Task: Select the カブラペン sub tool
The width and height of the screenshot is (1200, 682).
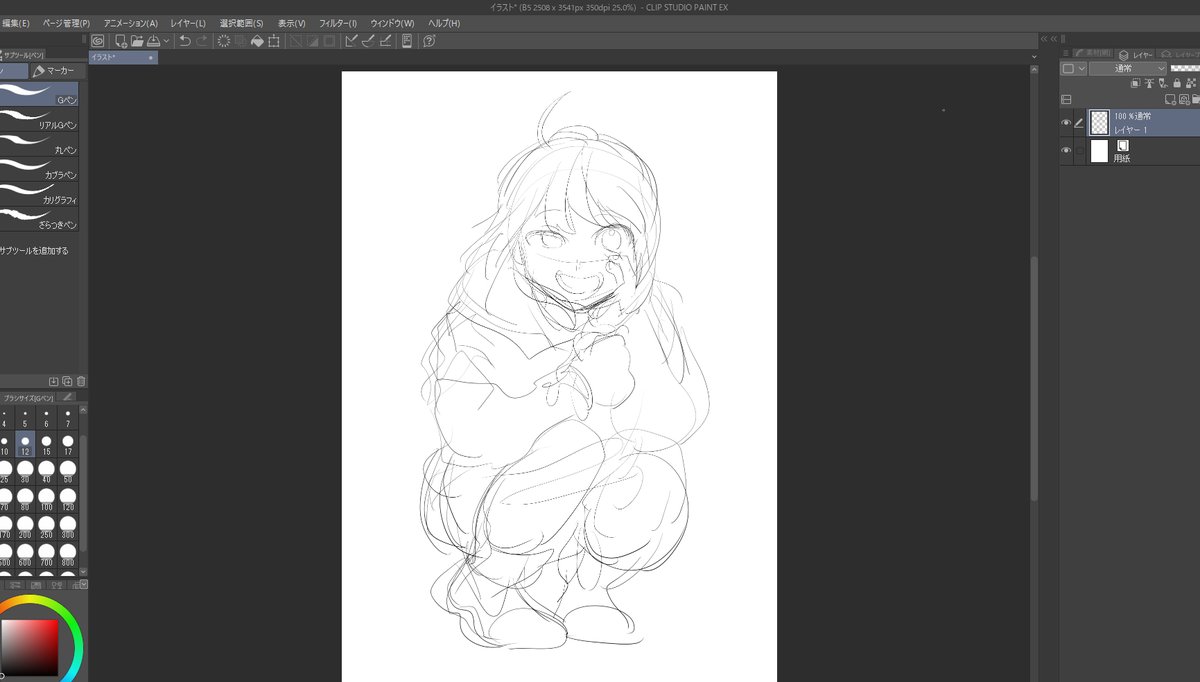Action: click(x=40, y=169)
